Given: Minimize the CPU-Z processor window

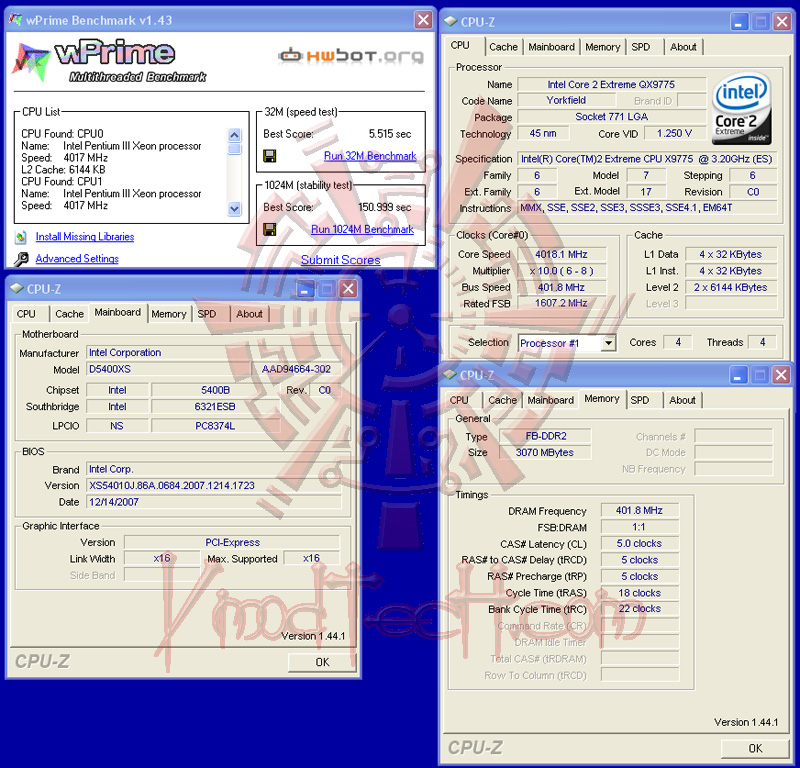Looking at the screenshot, I should 739,21.
